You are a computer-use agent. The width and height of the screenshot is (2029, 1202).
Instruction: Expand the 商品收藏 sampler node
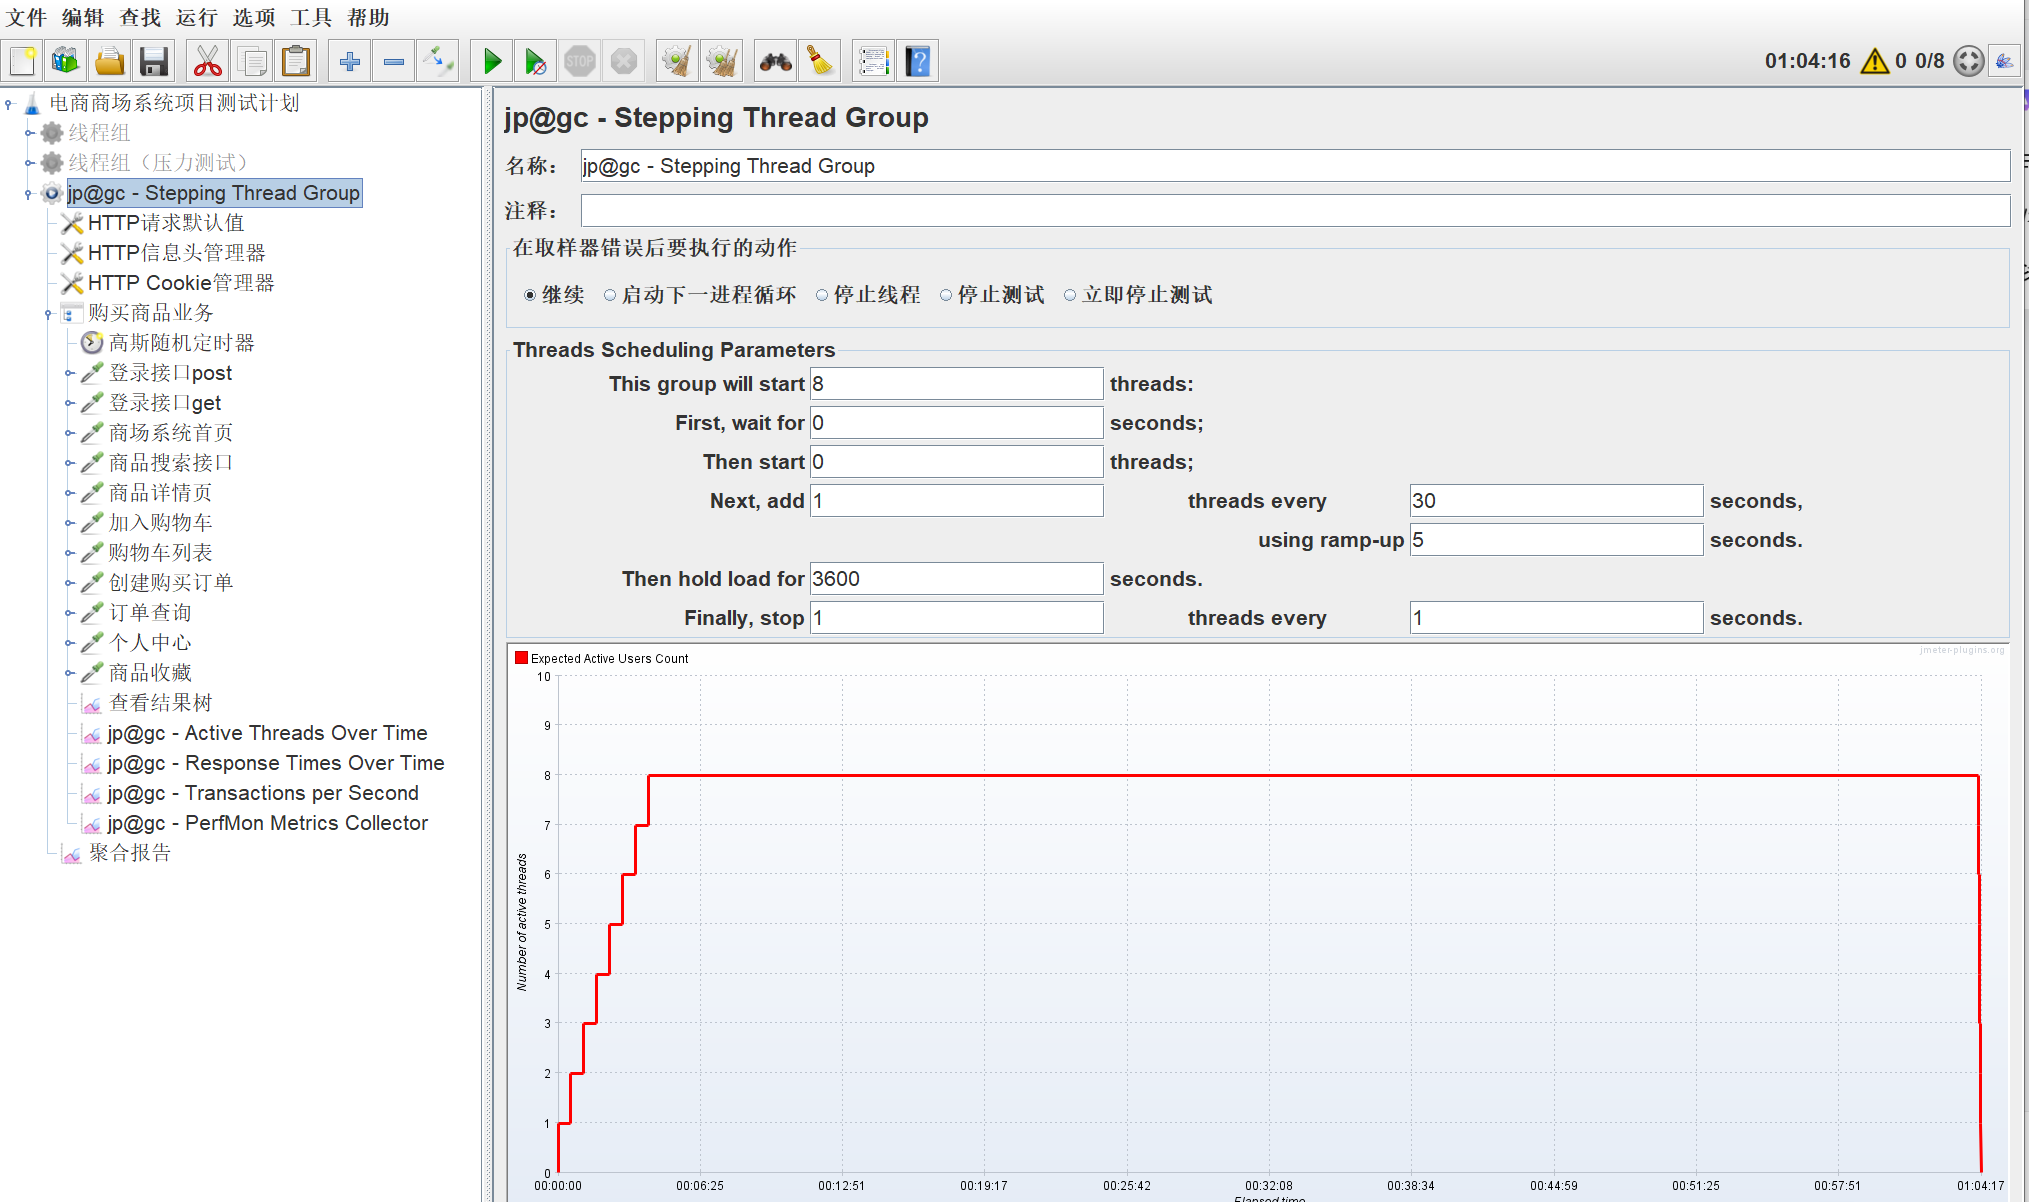[70, 673]
